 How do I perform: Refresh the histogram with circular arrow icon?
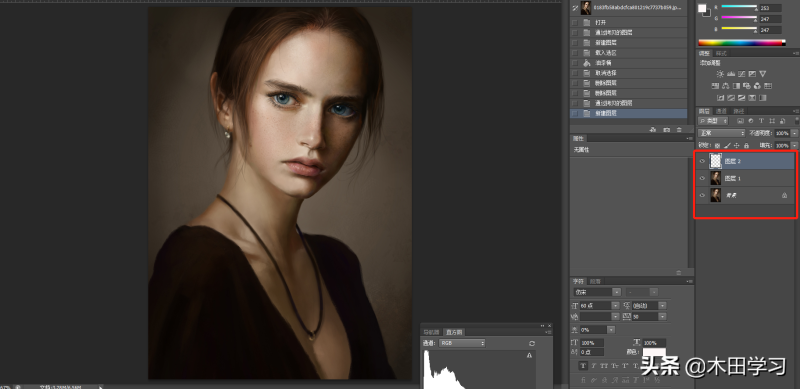[532, 344]
